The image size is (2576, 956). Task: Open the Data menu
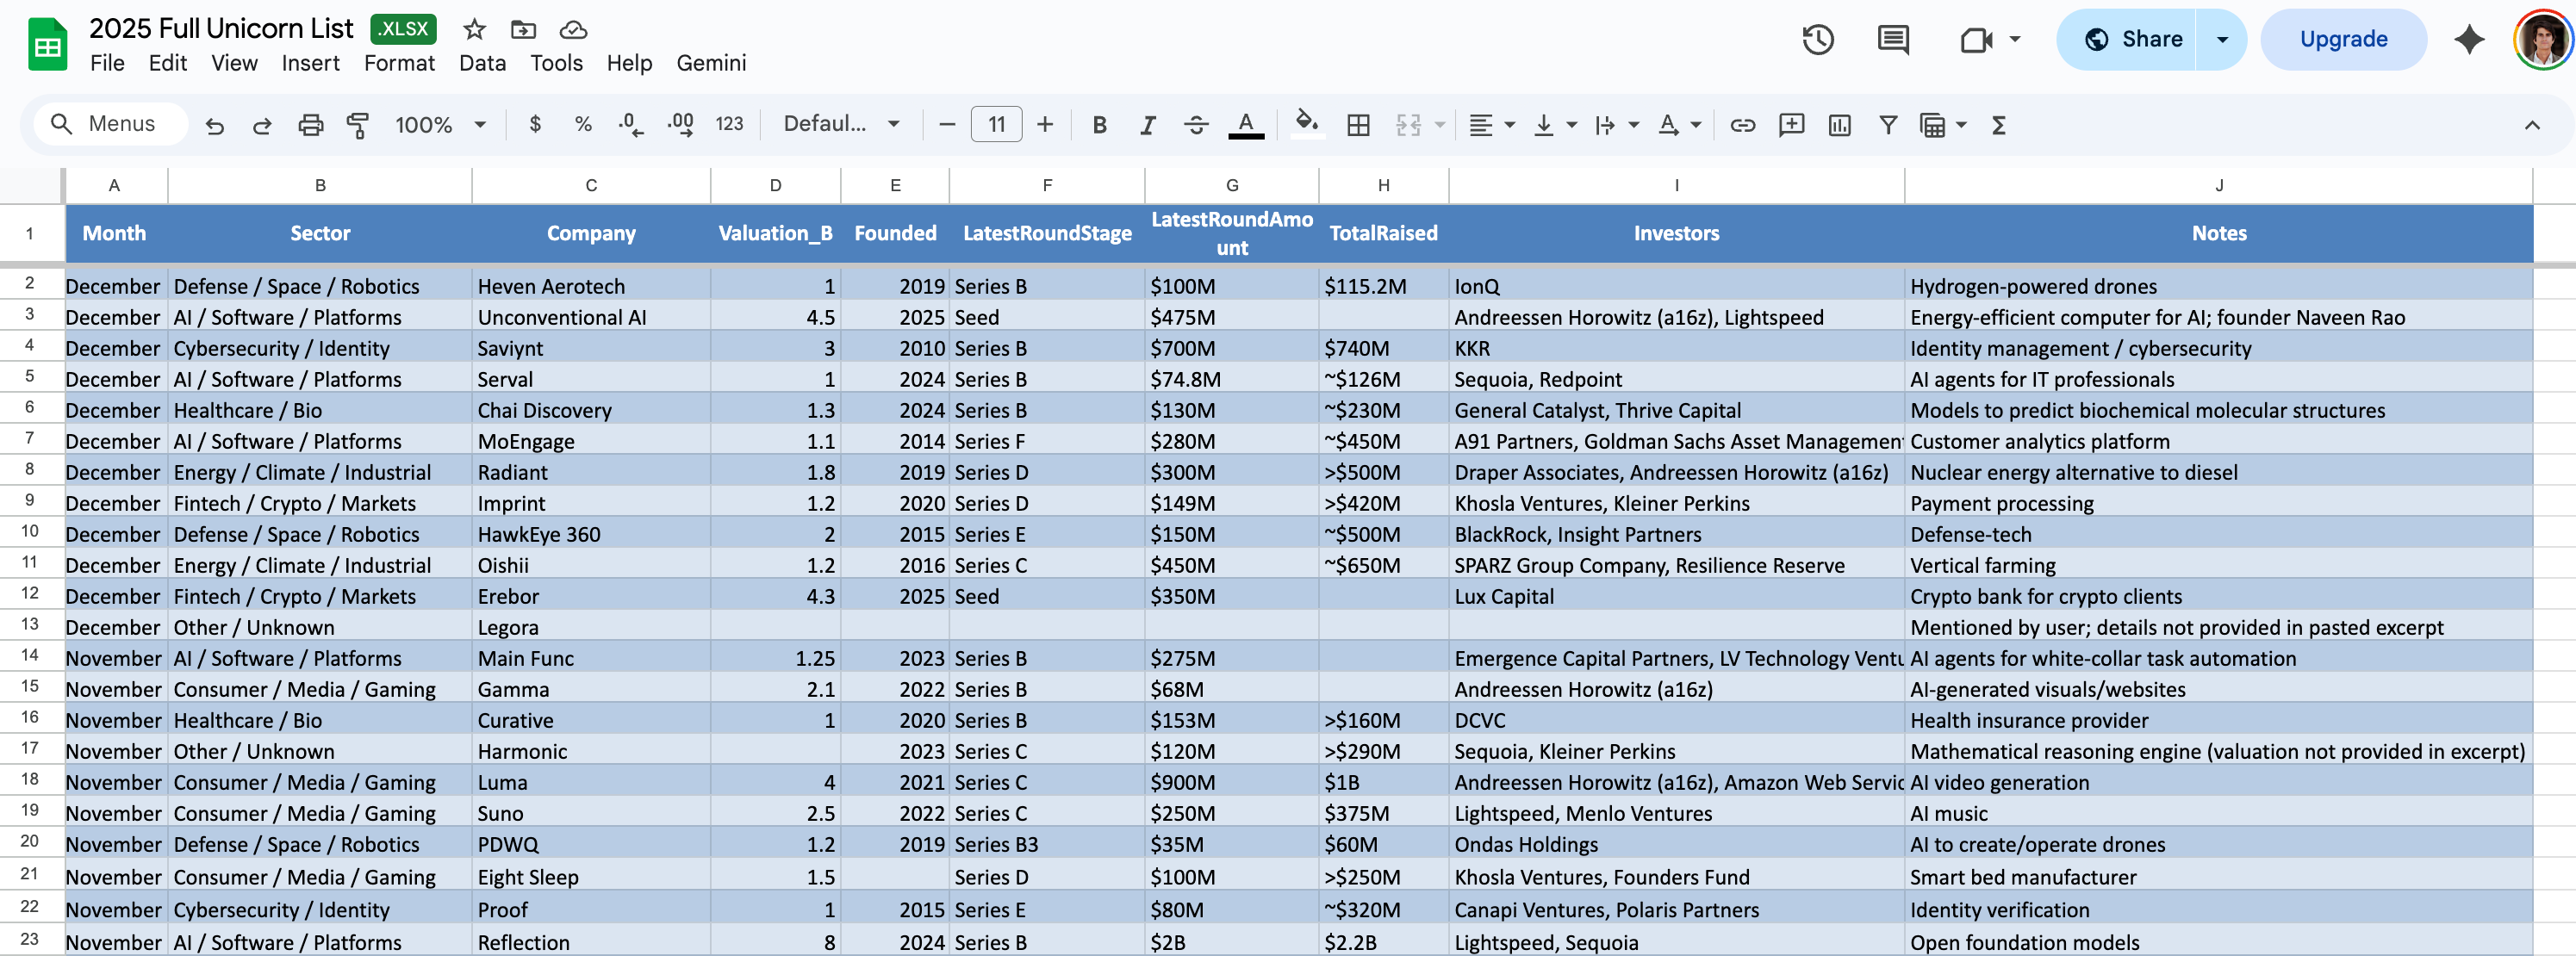(482, 63)
